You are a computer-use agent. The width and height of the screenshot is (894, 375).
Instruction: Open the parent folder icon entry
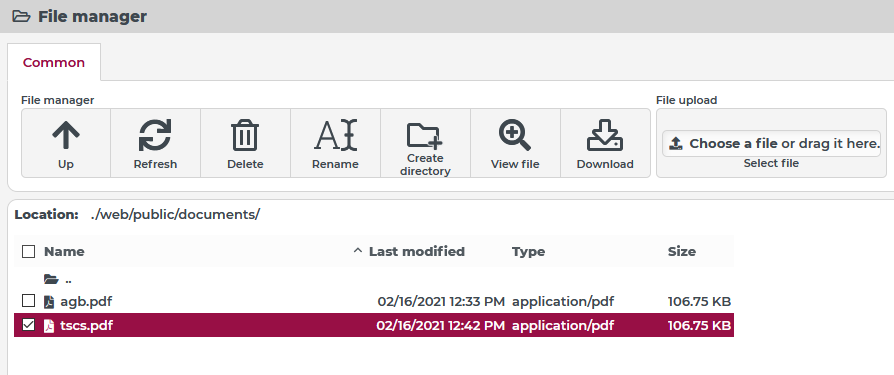tap(51, 279)
